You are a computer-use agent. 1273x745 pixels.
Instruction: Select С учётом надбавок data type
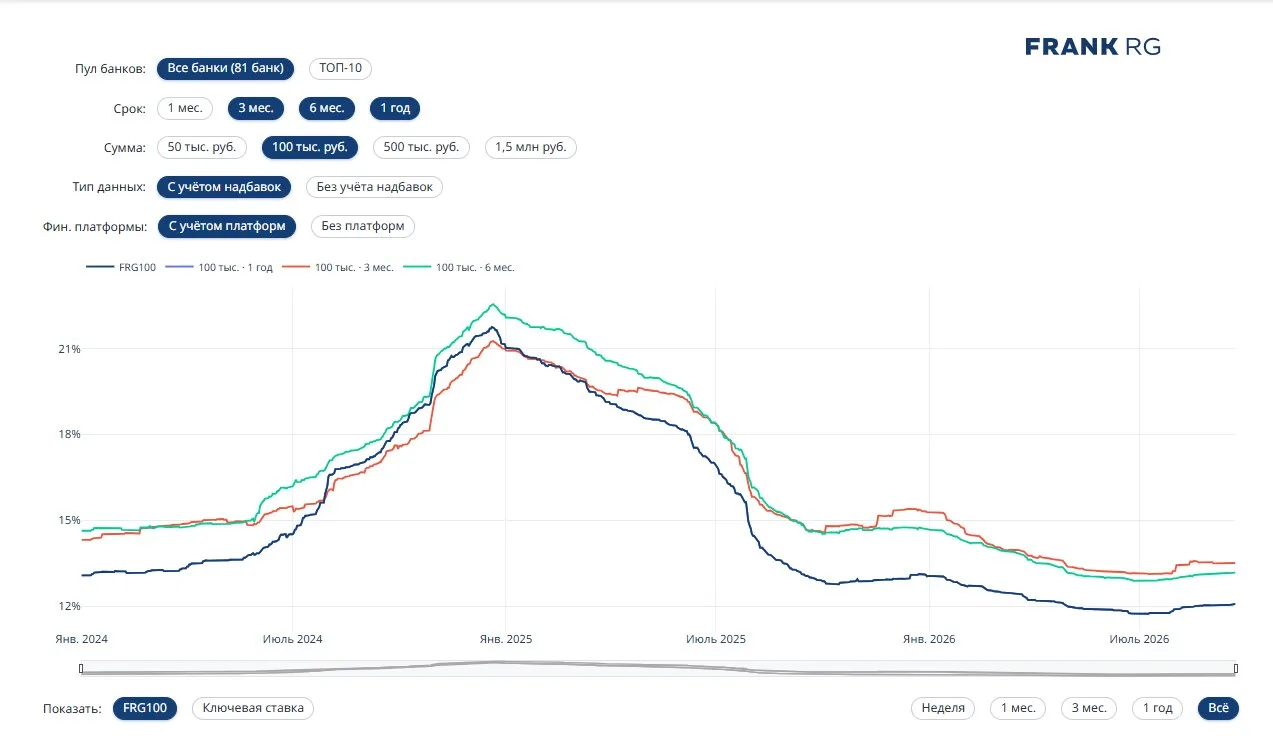point(225,187)
